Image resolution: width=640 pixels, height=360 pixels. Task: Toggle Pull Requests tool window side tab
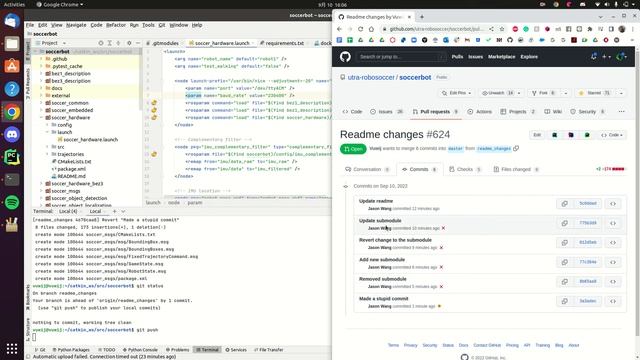pos(28,83)
